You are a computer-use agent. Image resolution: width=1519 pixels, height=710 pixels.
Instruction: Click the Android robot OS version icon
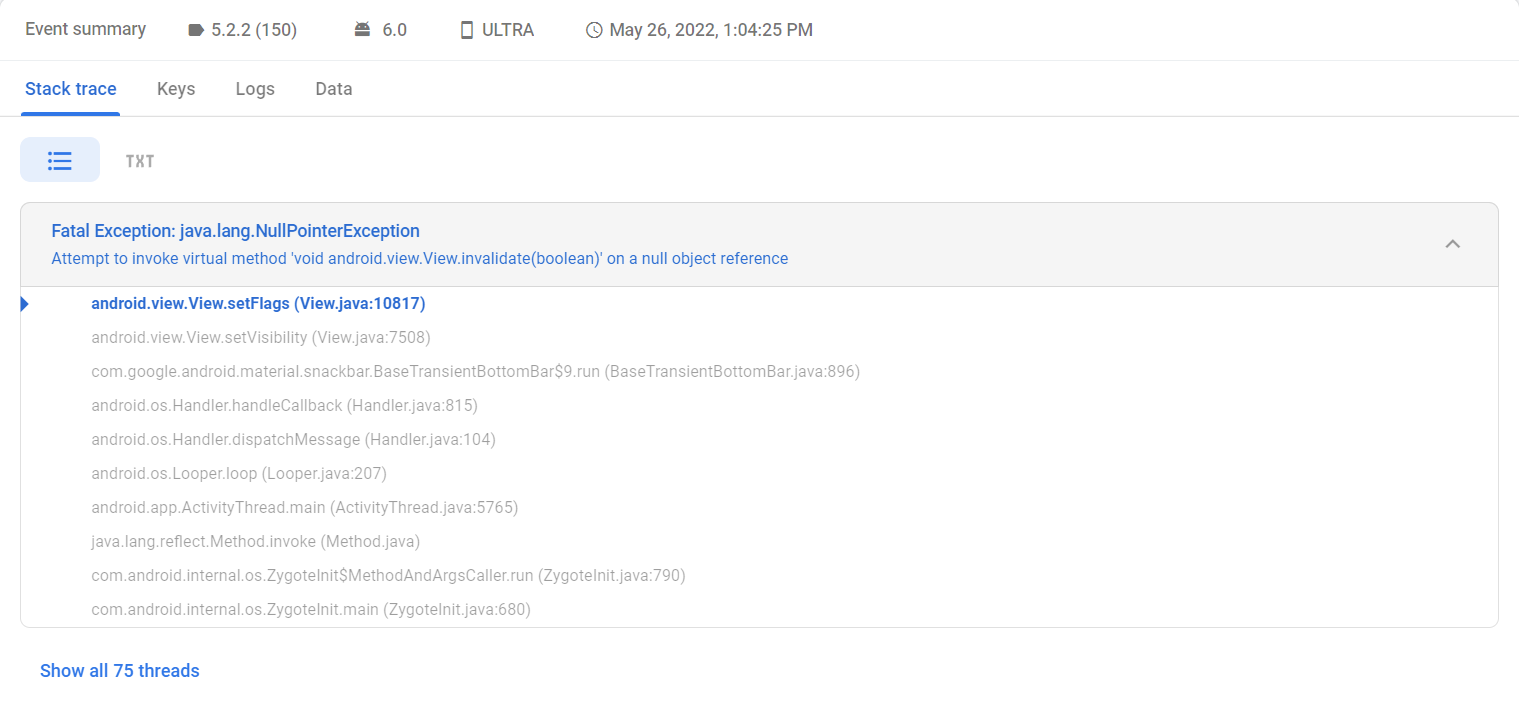(x=360, y=29)
